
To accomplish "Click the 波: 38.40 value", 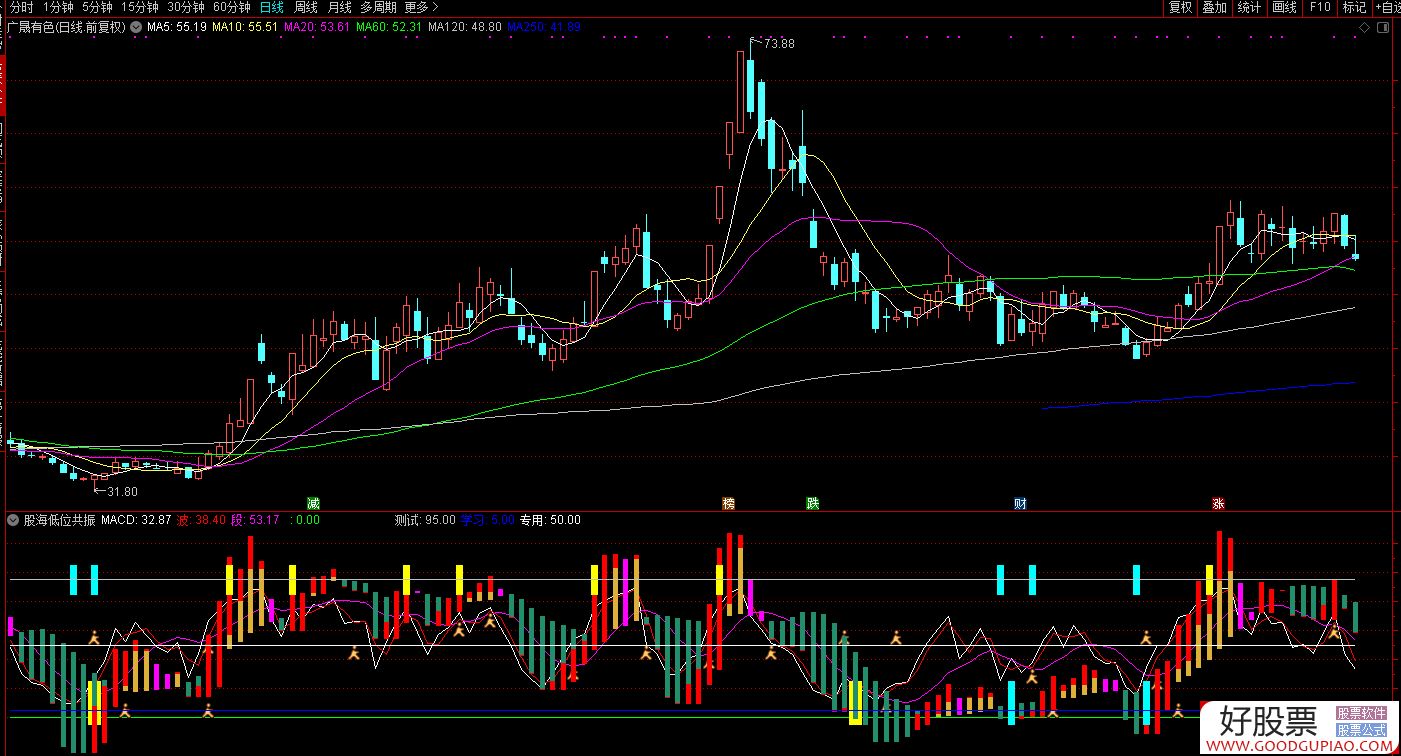I will [x=202, y=520].
